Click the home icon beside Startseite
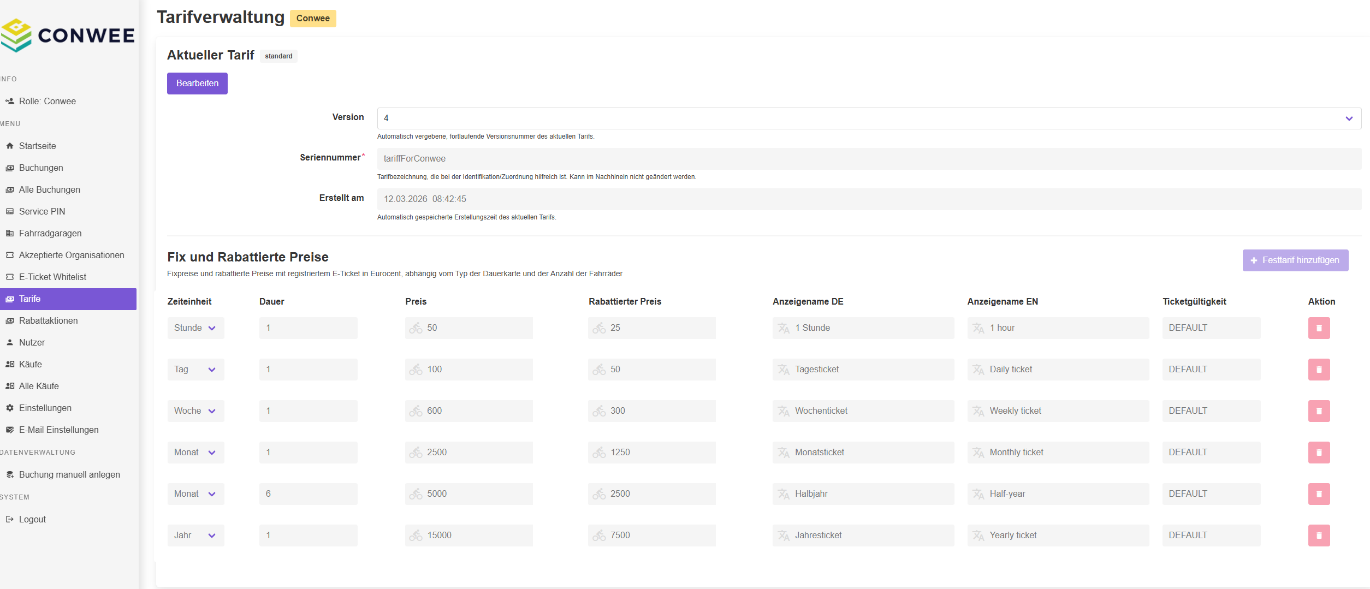Screen dimensions: 1370x589 [x=10, y=146]
